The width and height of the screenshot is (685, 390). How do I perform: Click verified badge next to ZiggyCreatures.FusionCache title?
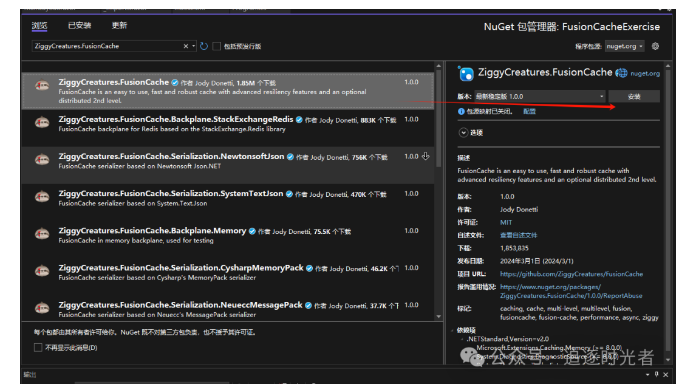[x=175, y=83]
